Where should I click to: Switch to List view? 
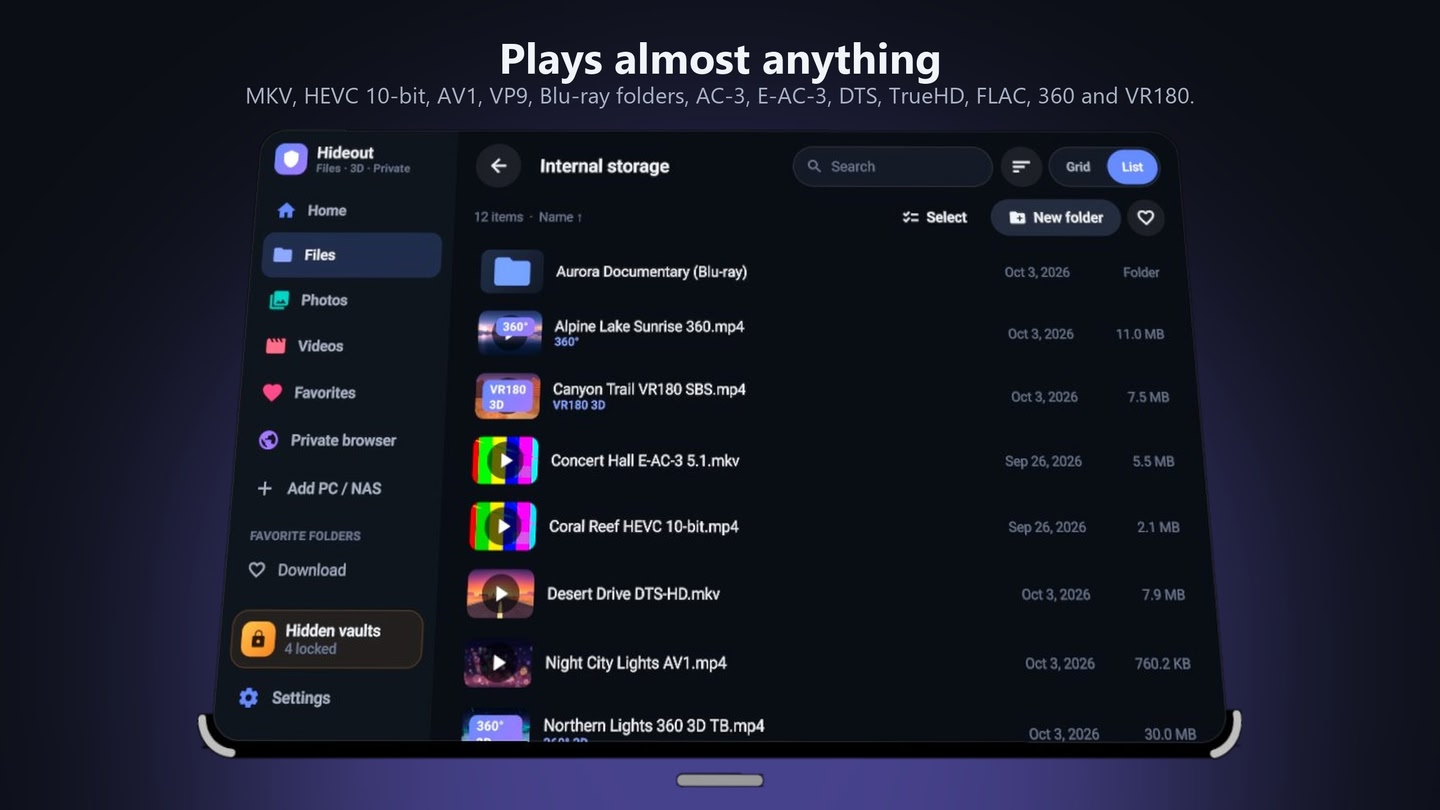(x=1132, y=167)
